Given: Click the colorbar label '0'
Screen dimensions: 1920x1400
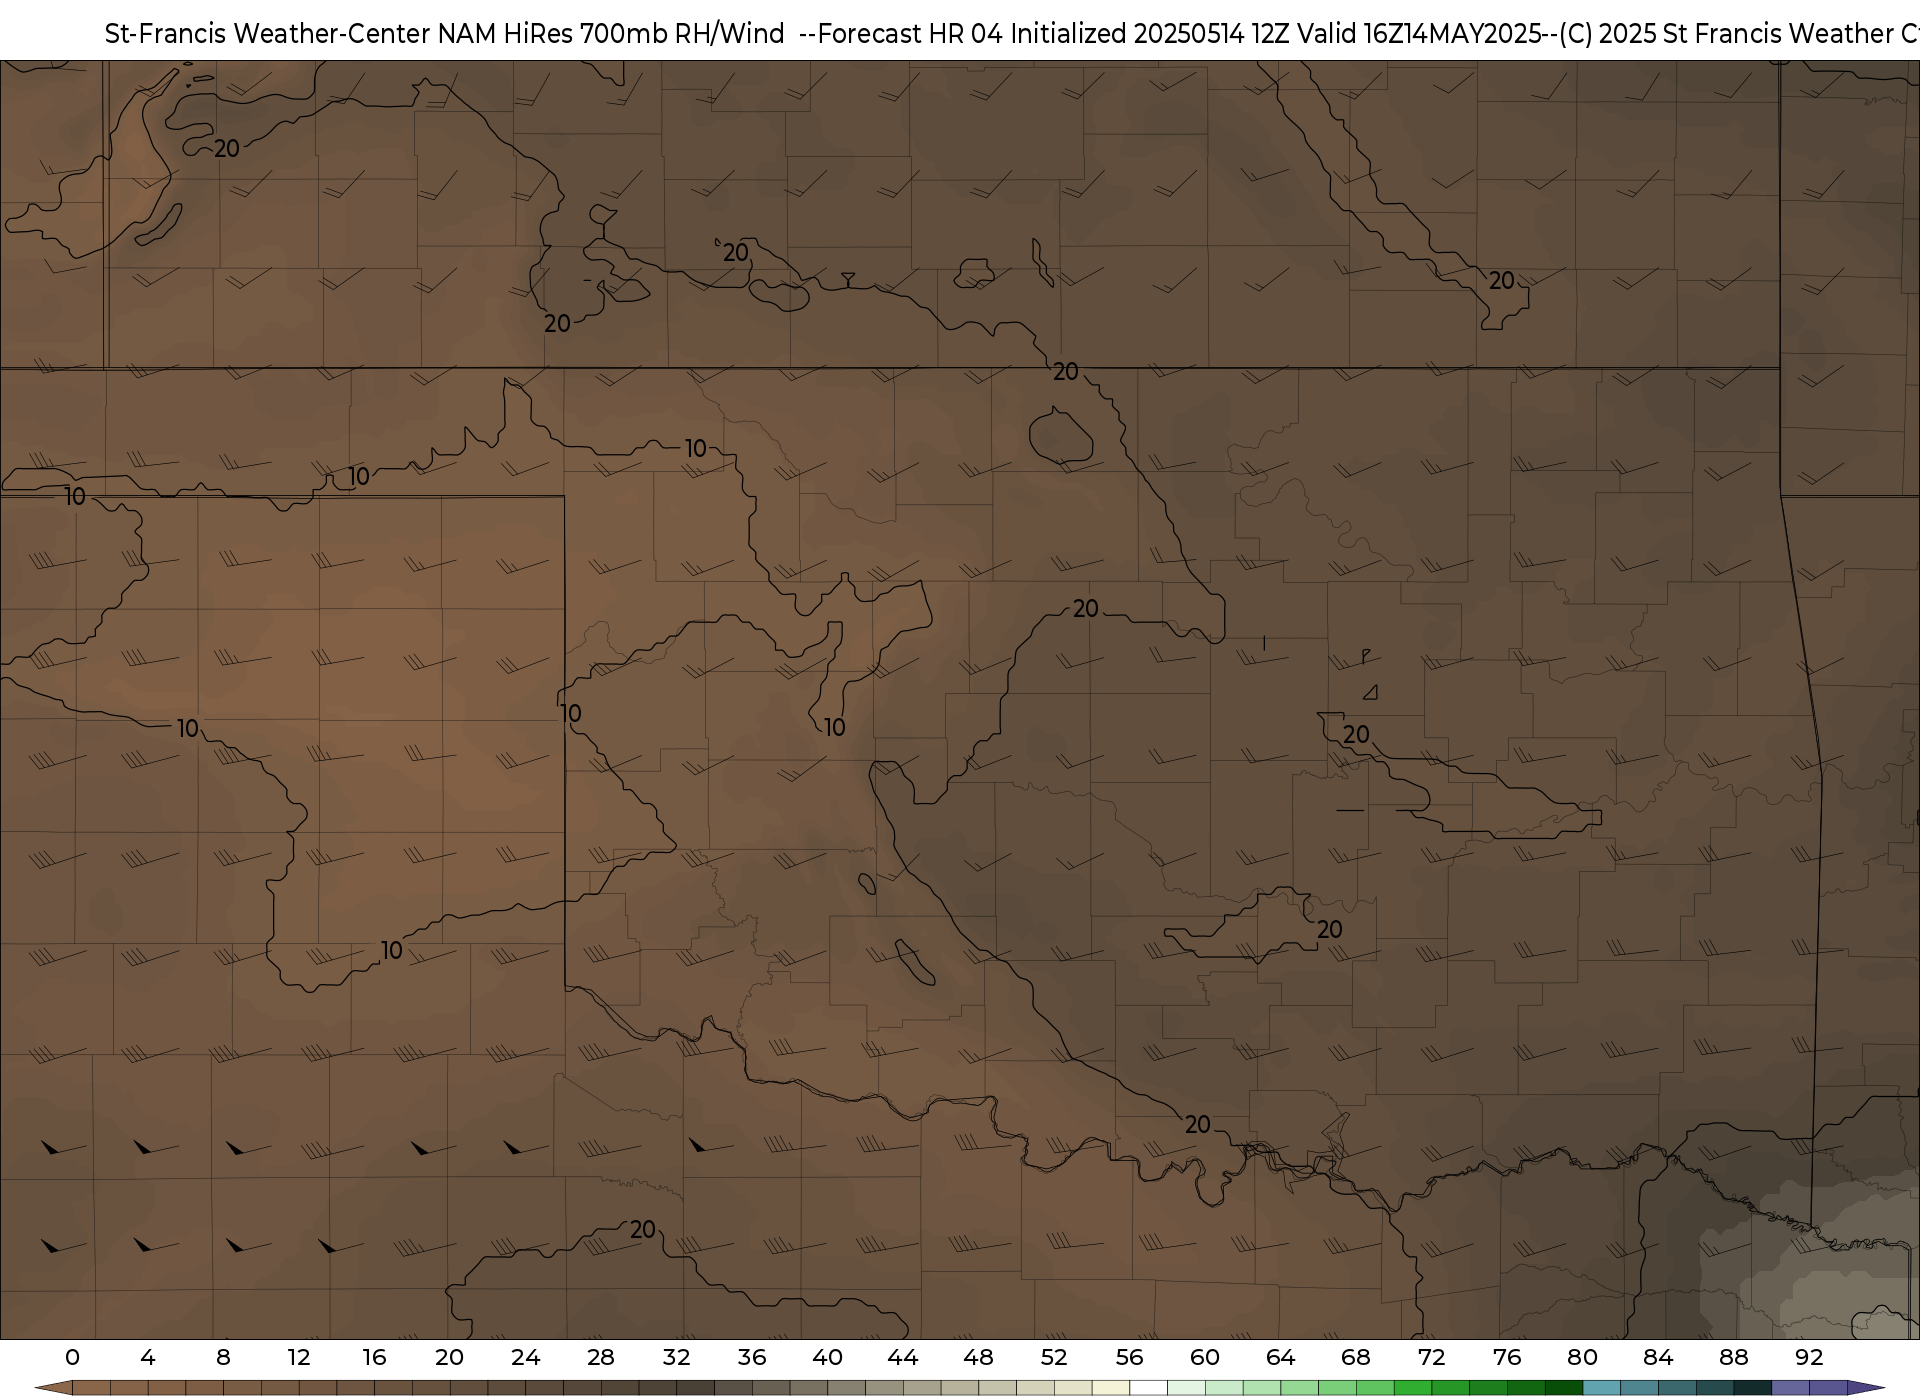Looking at the screenshot, I should click(72, 1357).
